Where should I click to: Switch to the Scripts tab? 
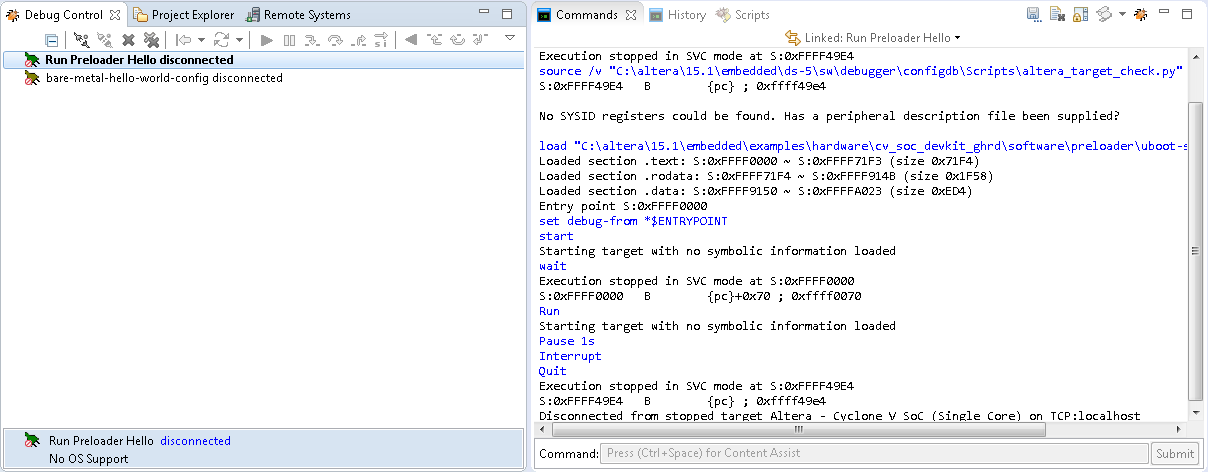coord(743,15)
